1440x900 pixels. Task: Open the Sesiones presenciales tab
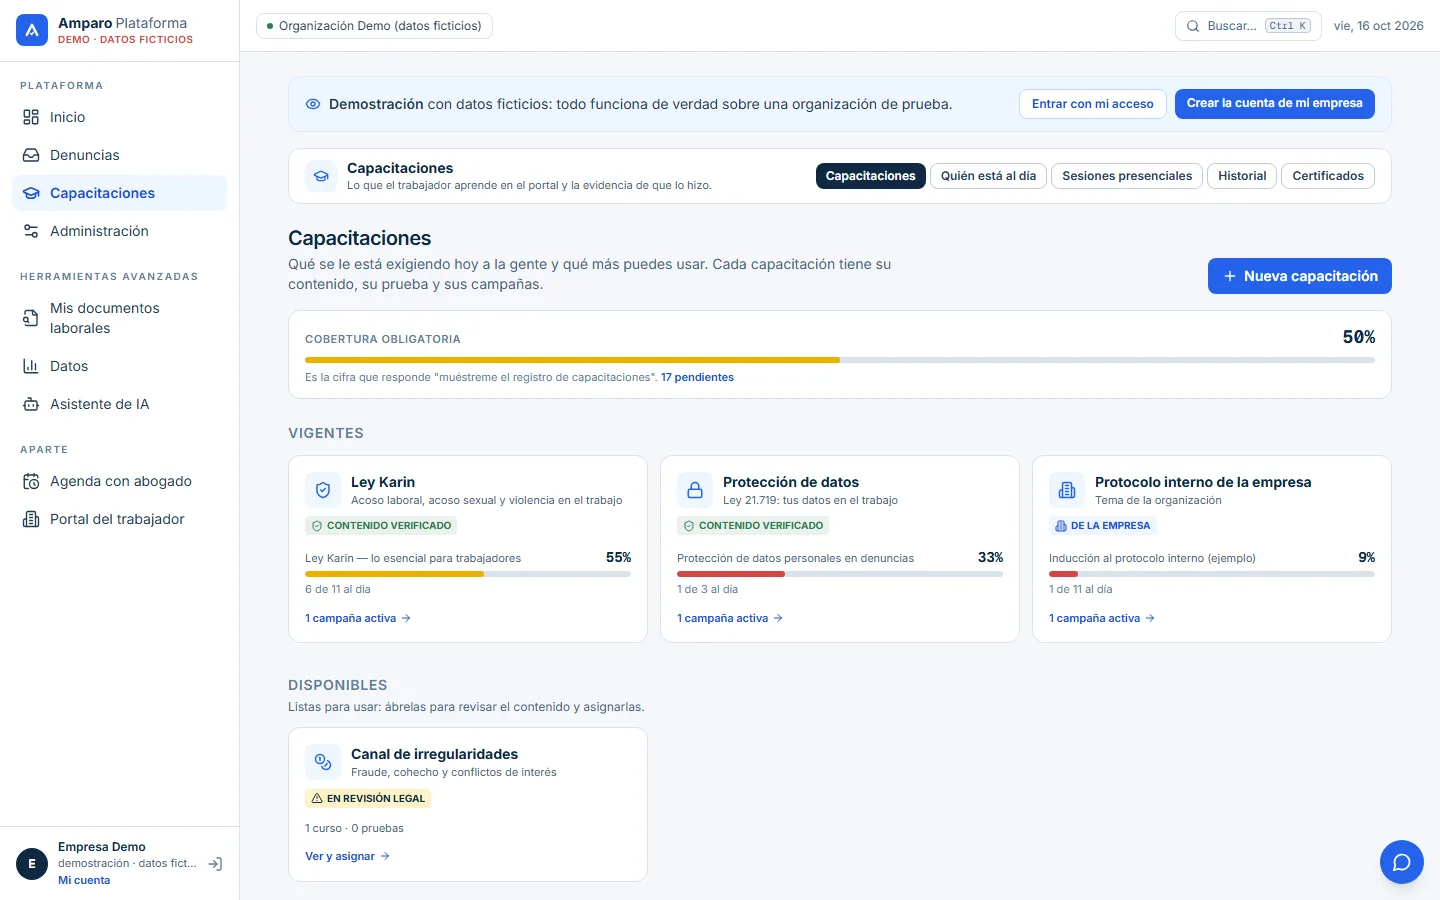point(1127,176)
